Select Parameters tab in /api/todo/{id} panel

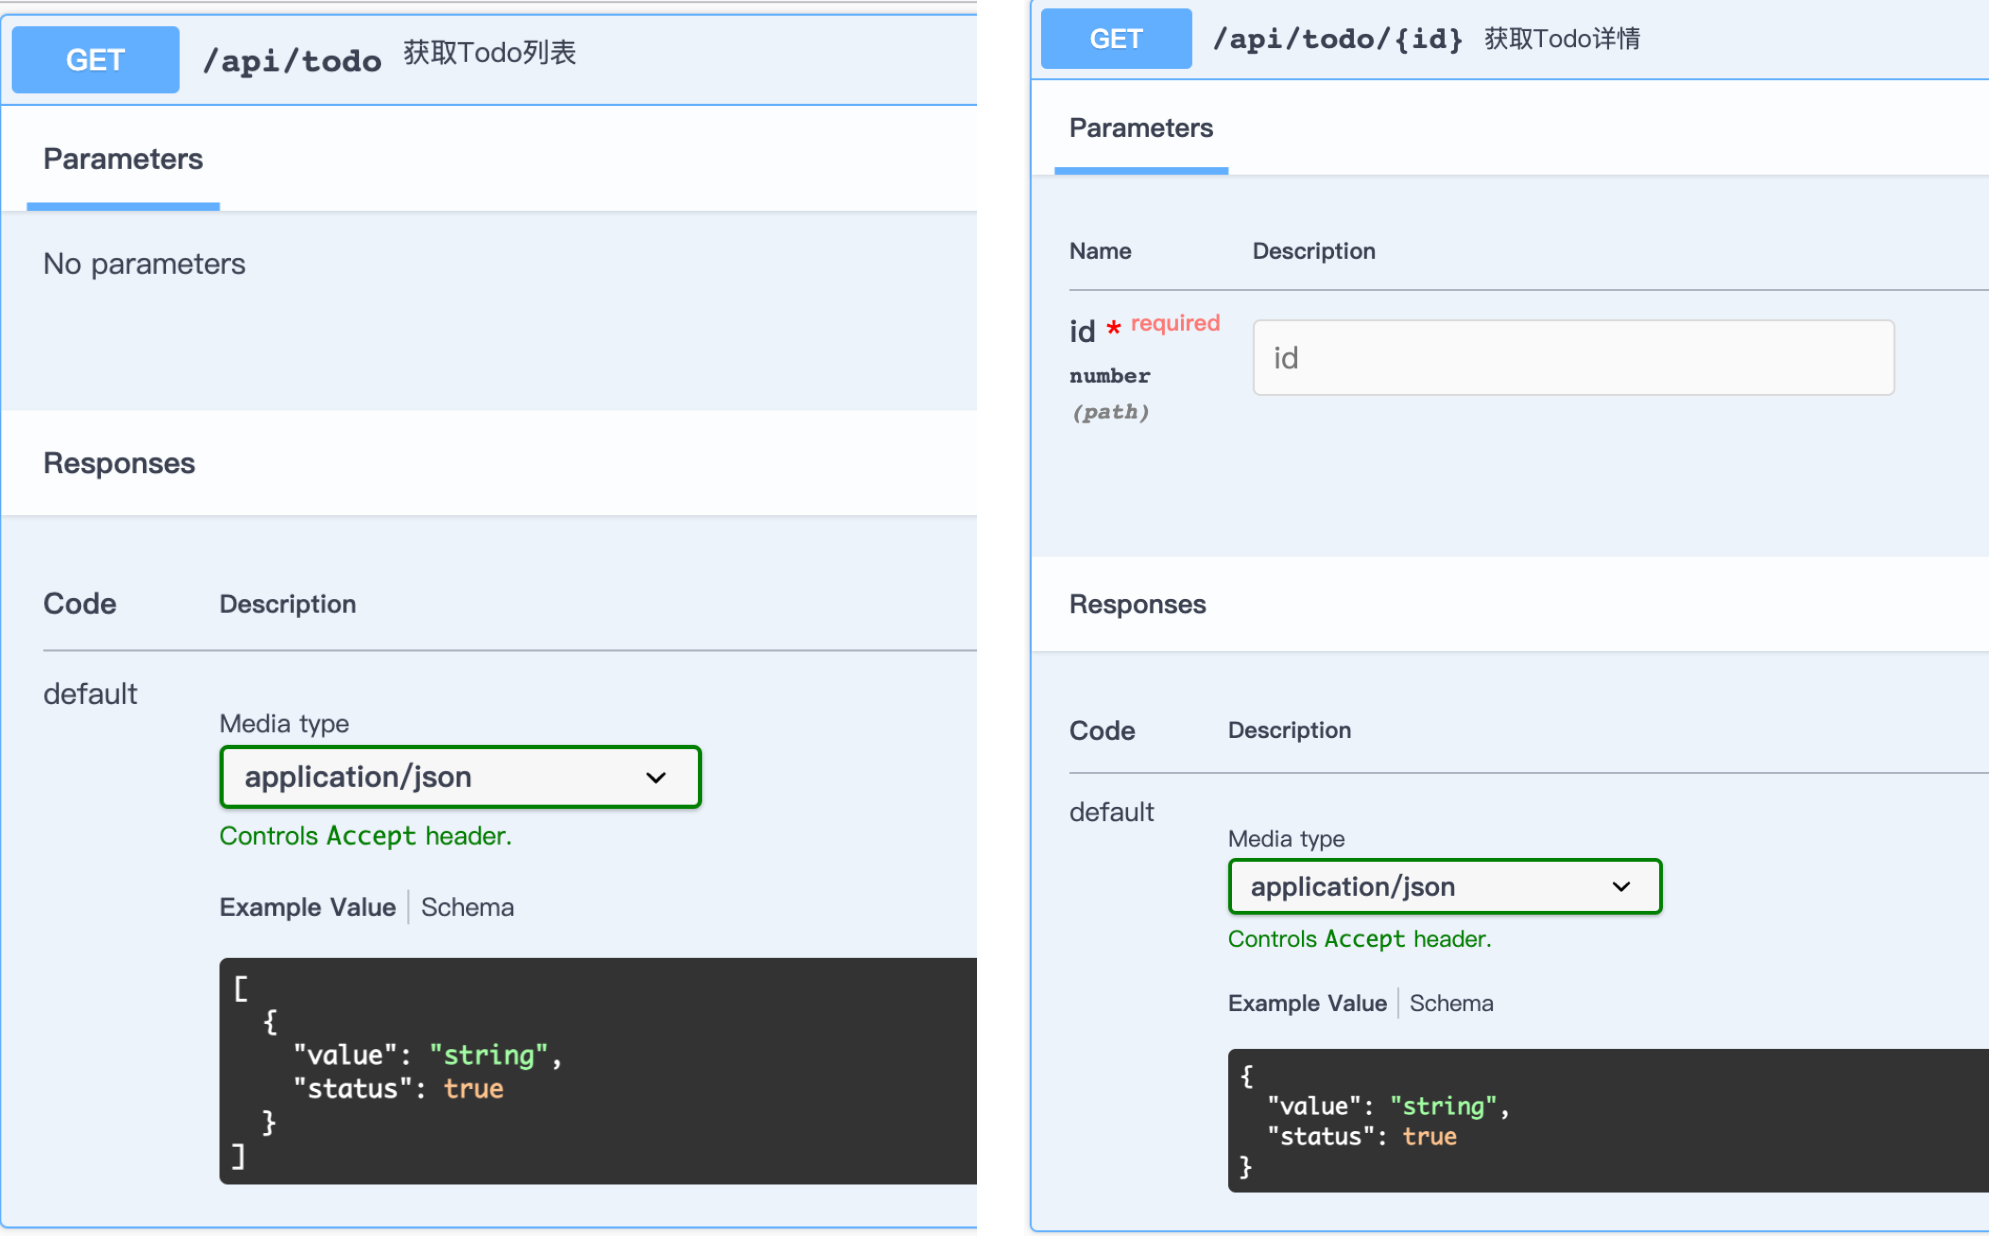[1141, 128]
